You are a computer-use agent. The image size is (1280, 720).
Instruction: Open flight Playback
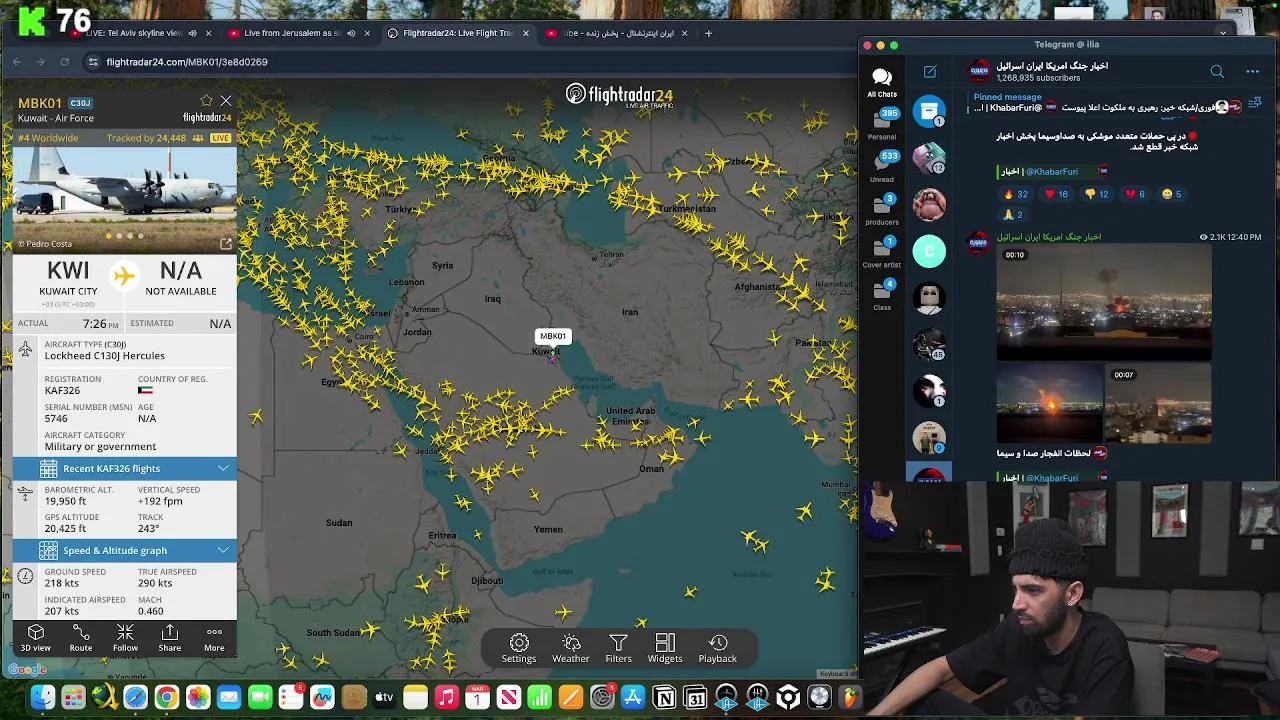(717, 649)
